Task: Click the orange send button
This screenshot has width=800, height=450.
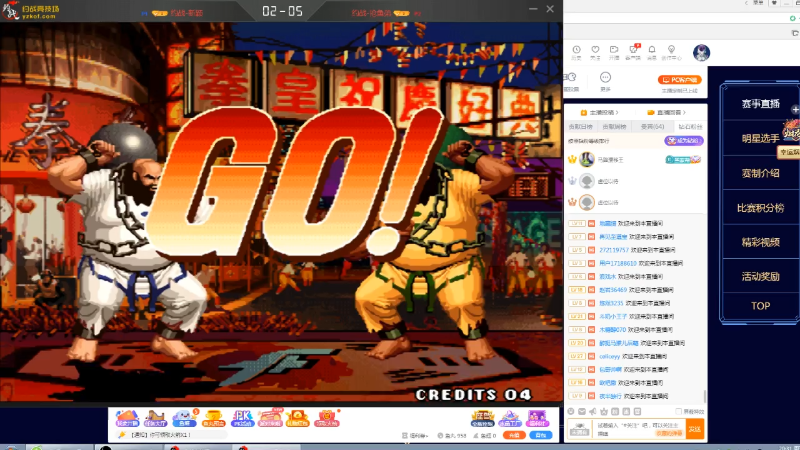Action: click(x=695, y=429)
